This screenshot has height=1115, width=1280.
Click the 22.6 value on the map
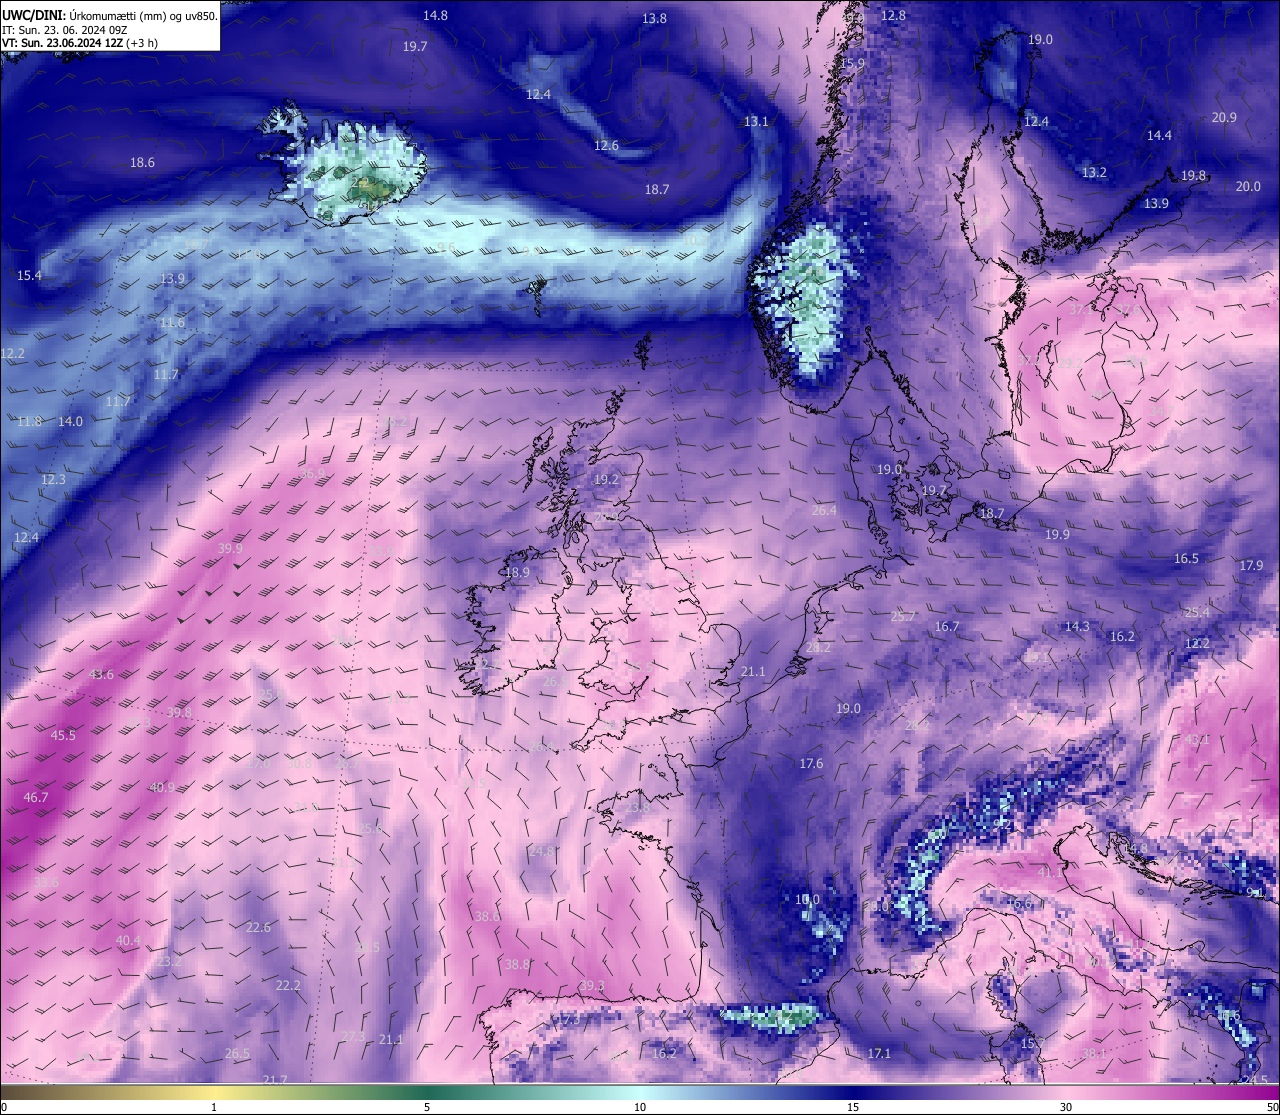click(258, 927)
